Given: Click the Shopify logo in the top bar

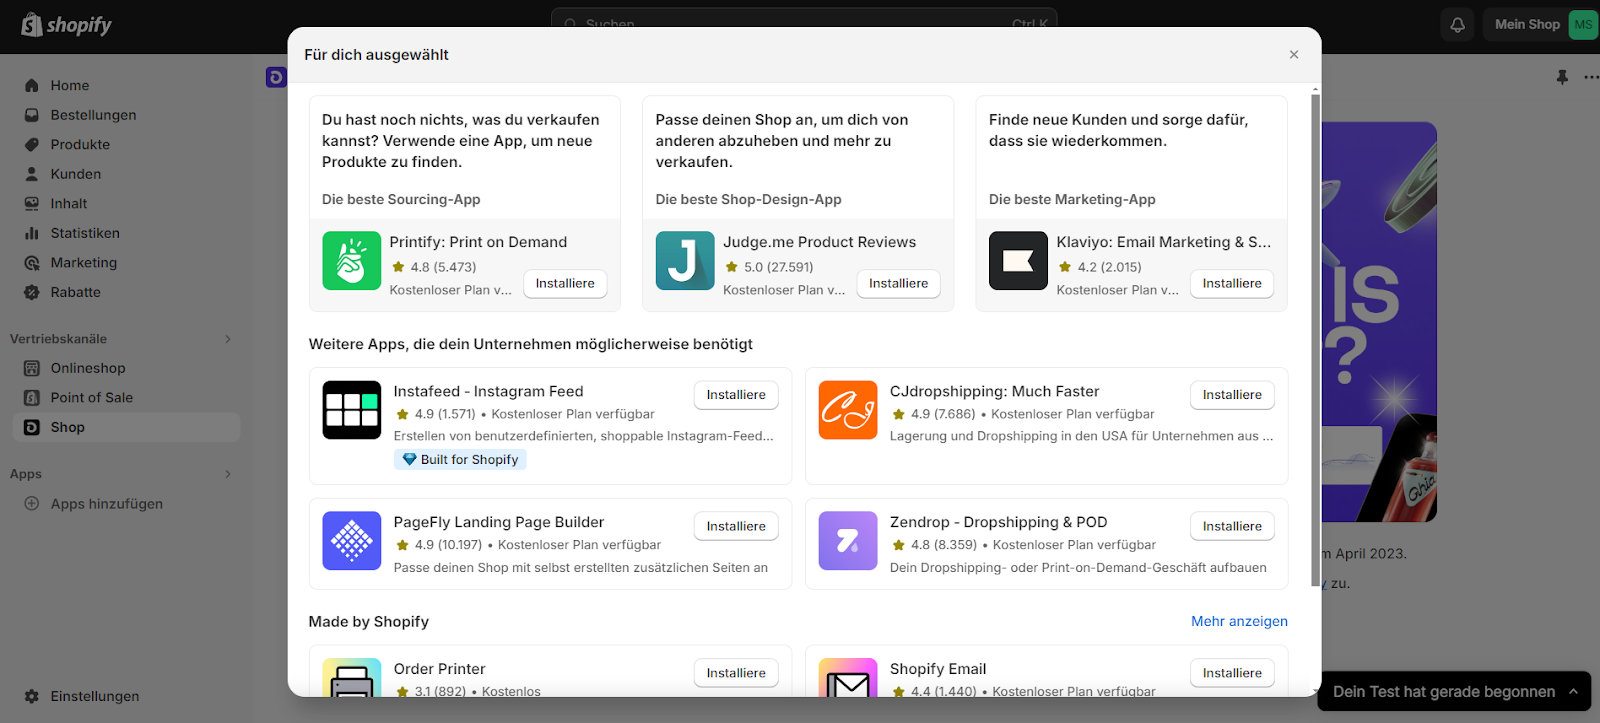Looking at the screenshot, I should [x=66, y=25].
